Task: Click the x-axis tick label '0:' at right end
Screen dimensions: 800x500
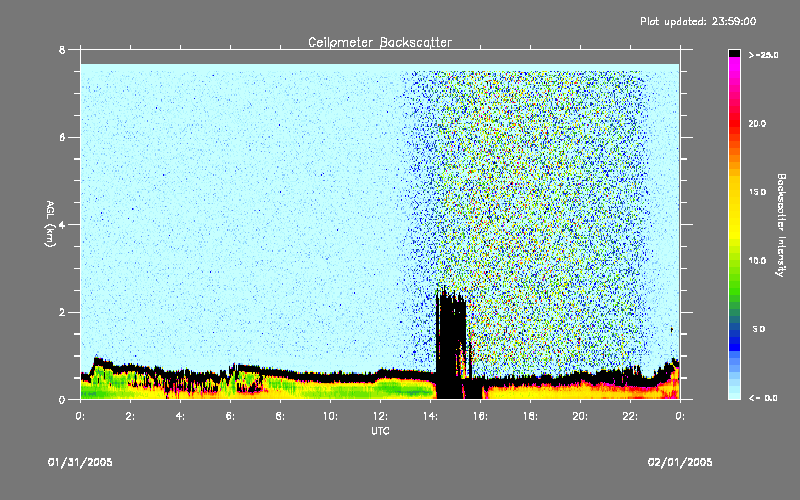Action: click(680, 416)
